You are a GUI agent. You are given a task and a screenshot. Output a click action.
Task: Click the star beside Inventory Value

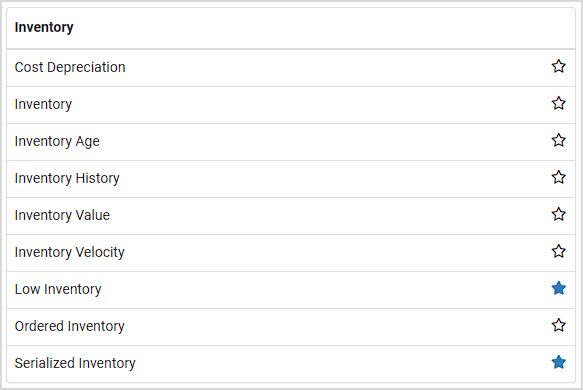(558, 215)
